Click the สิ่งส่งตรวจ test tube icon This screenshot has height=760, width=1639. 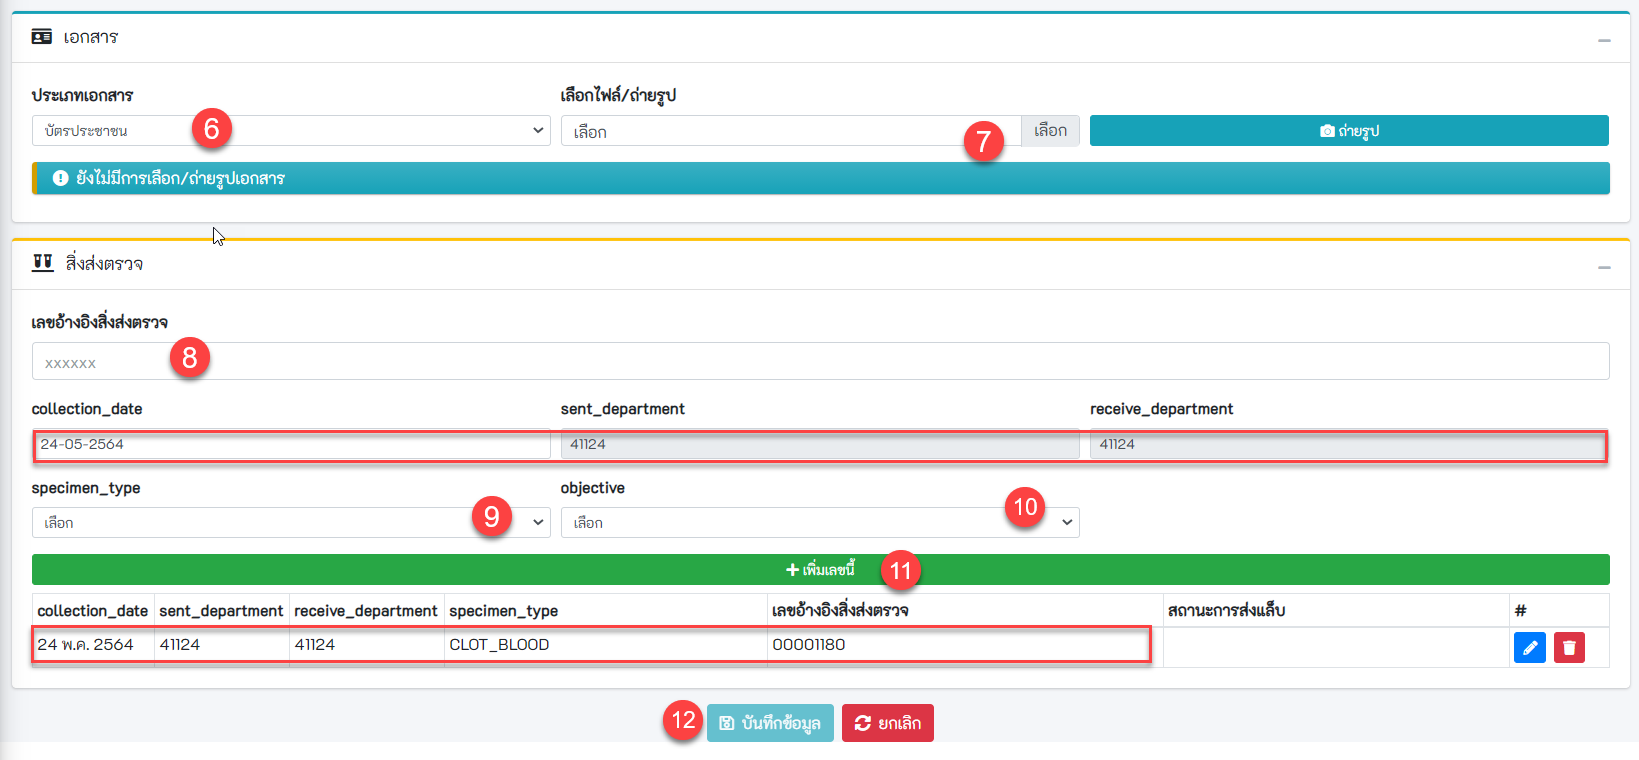tap(43, 263)
